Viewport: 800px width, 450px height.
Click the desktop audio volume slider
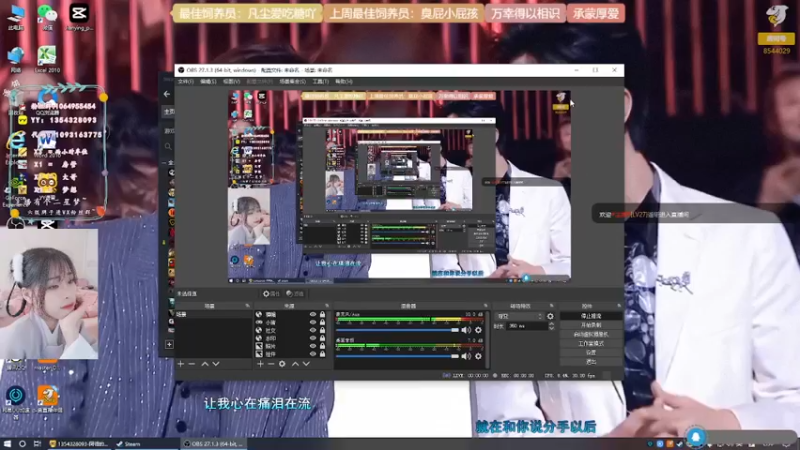point(397,356)
